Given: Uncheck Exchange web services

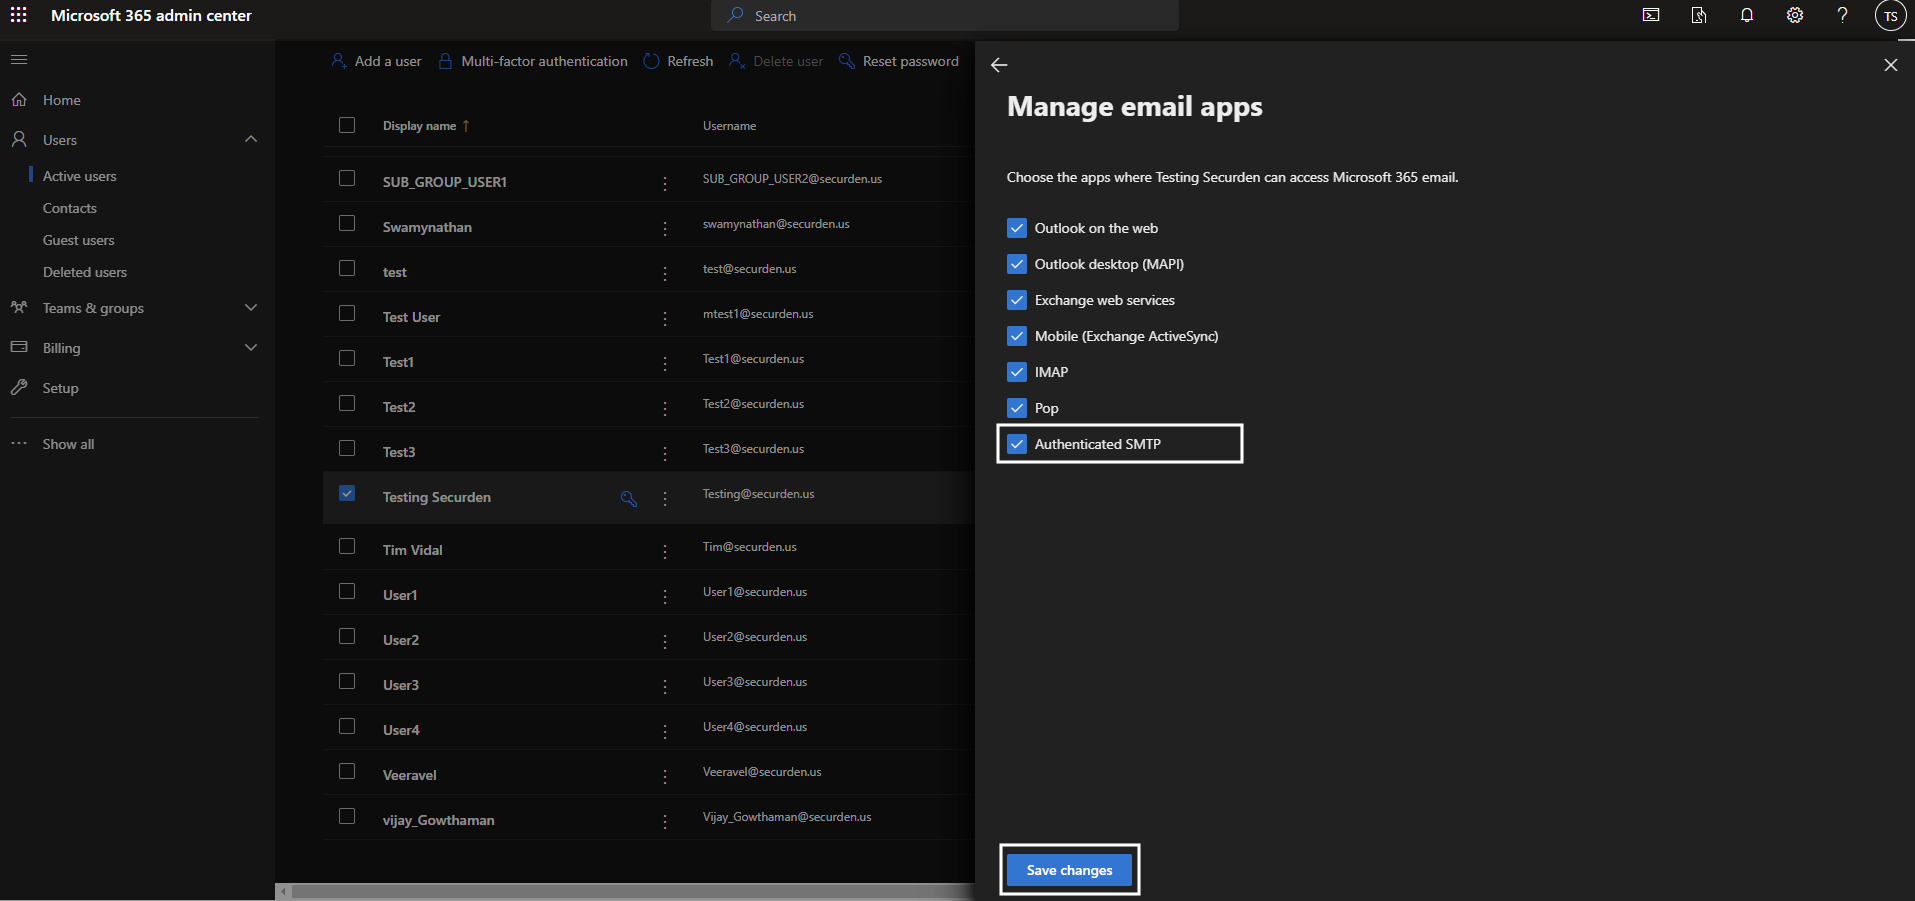Looking at the screenshot, I should coord(1017,300).
